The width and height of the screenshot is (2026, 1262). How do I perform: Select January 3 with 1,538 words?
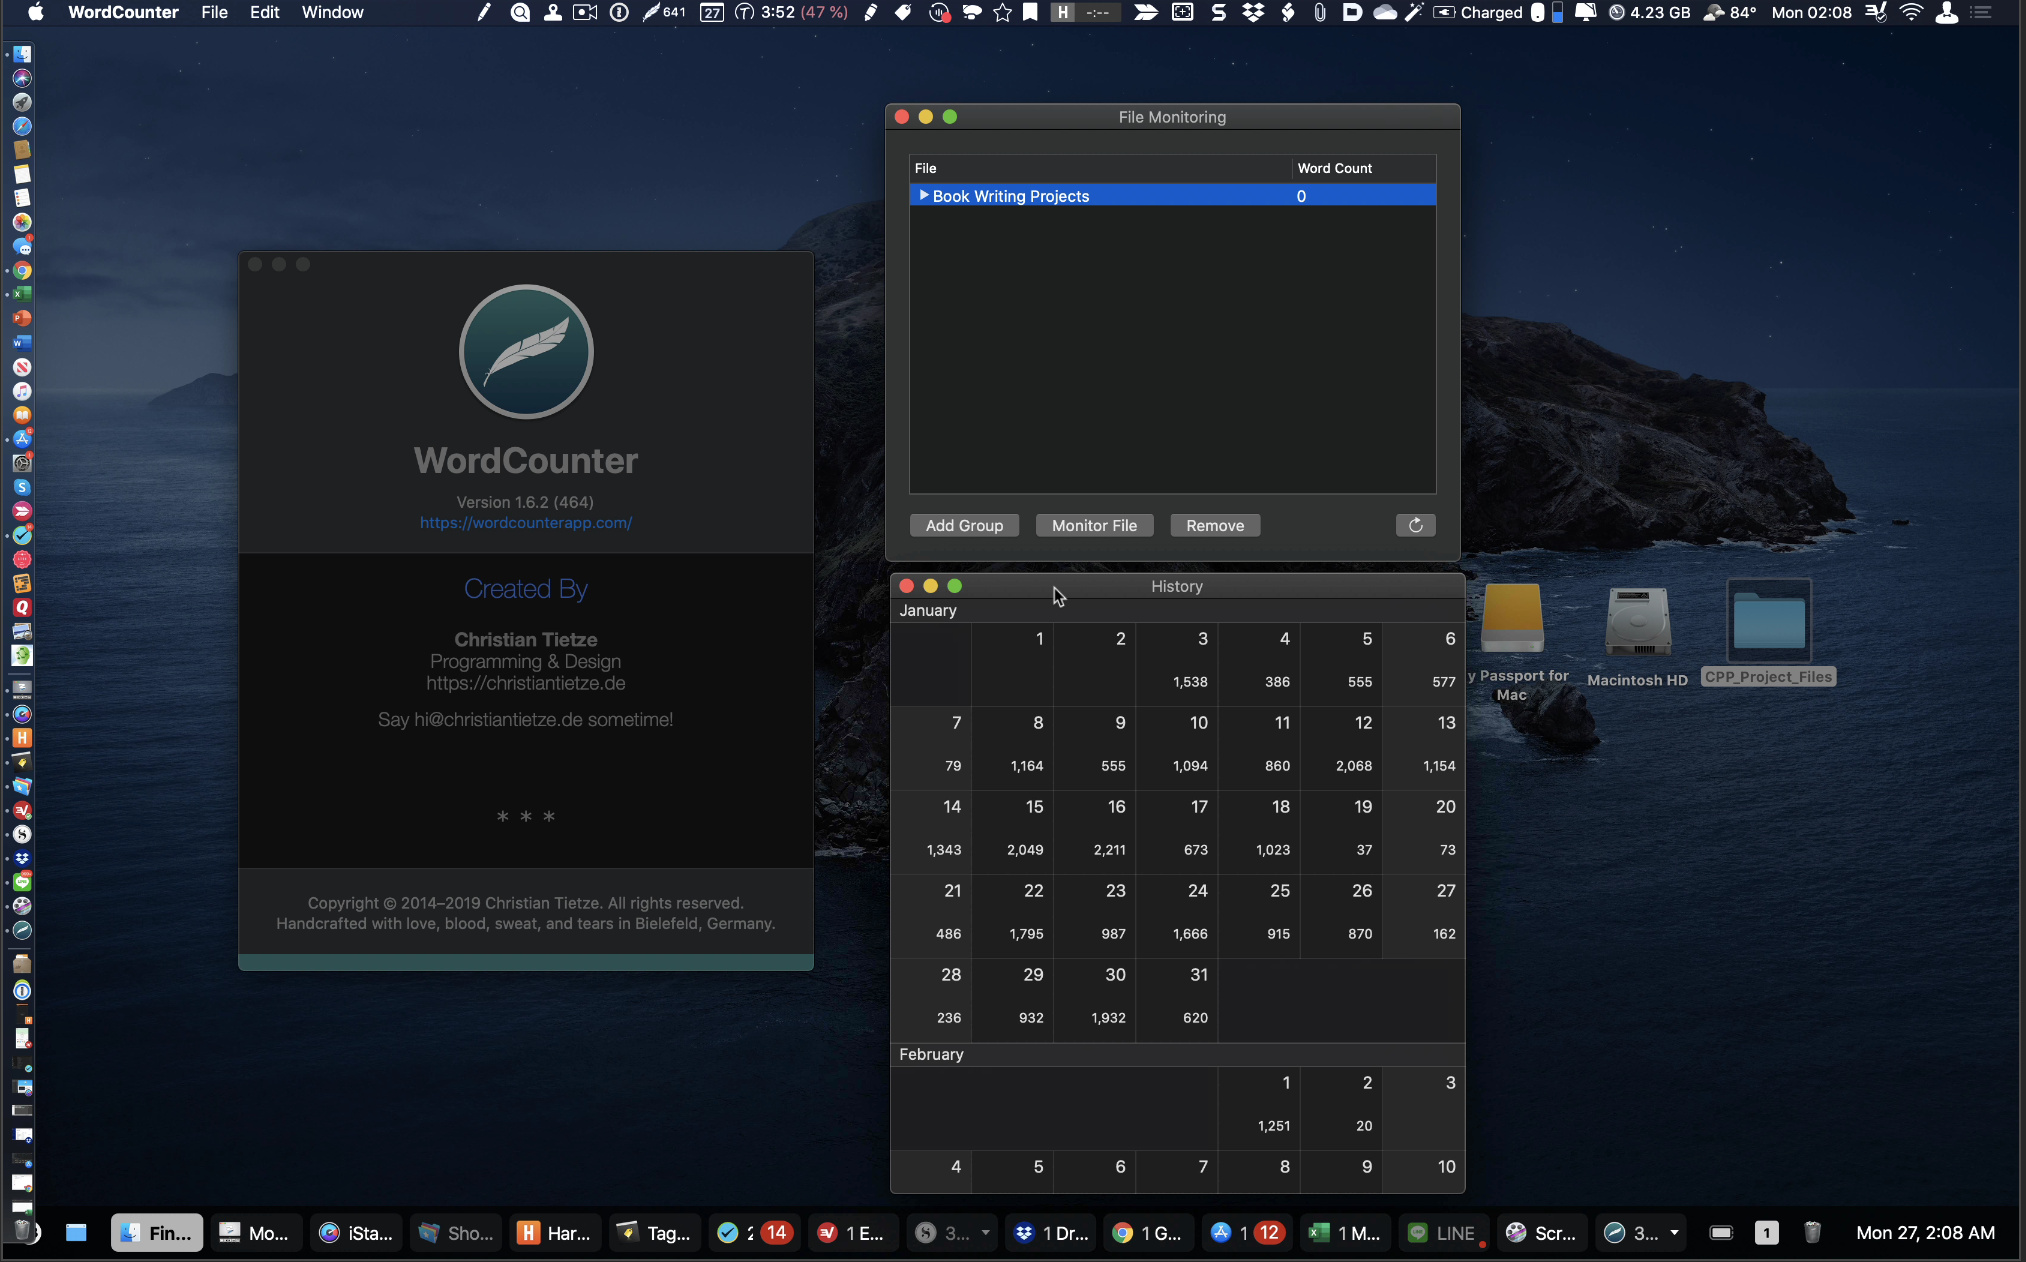tap(1177, 664)
